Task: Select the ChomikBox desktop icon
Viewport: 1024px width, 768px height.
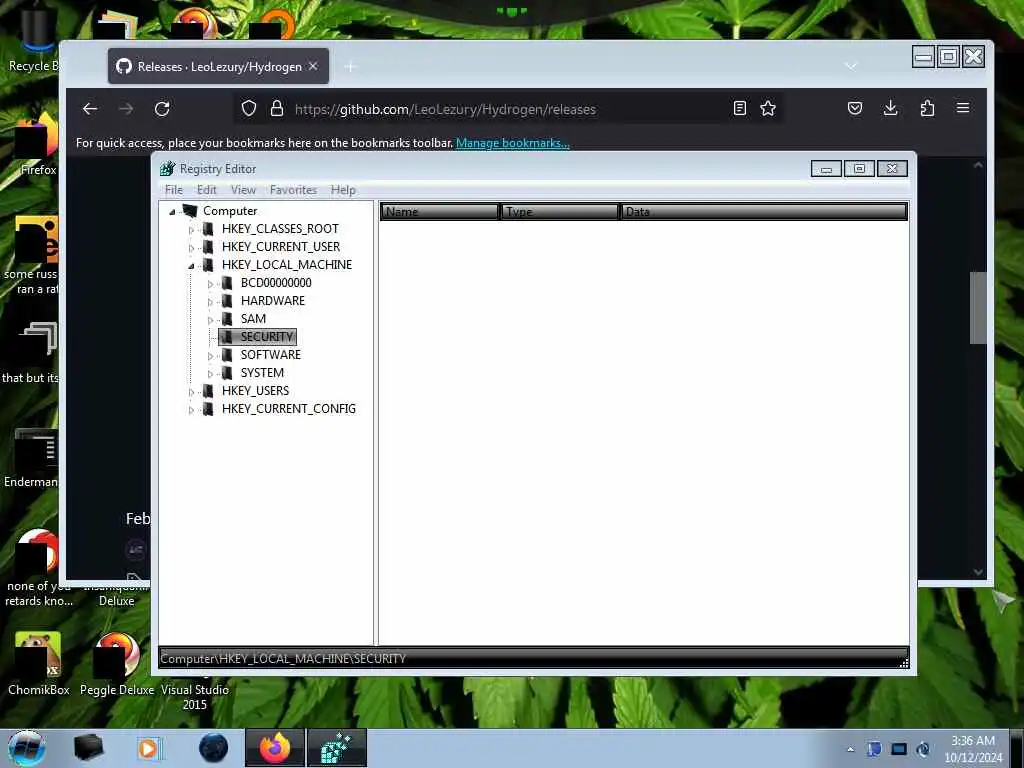Action: 39,665
